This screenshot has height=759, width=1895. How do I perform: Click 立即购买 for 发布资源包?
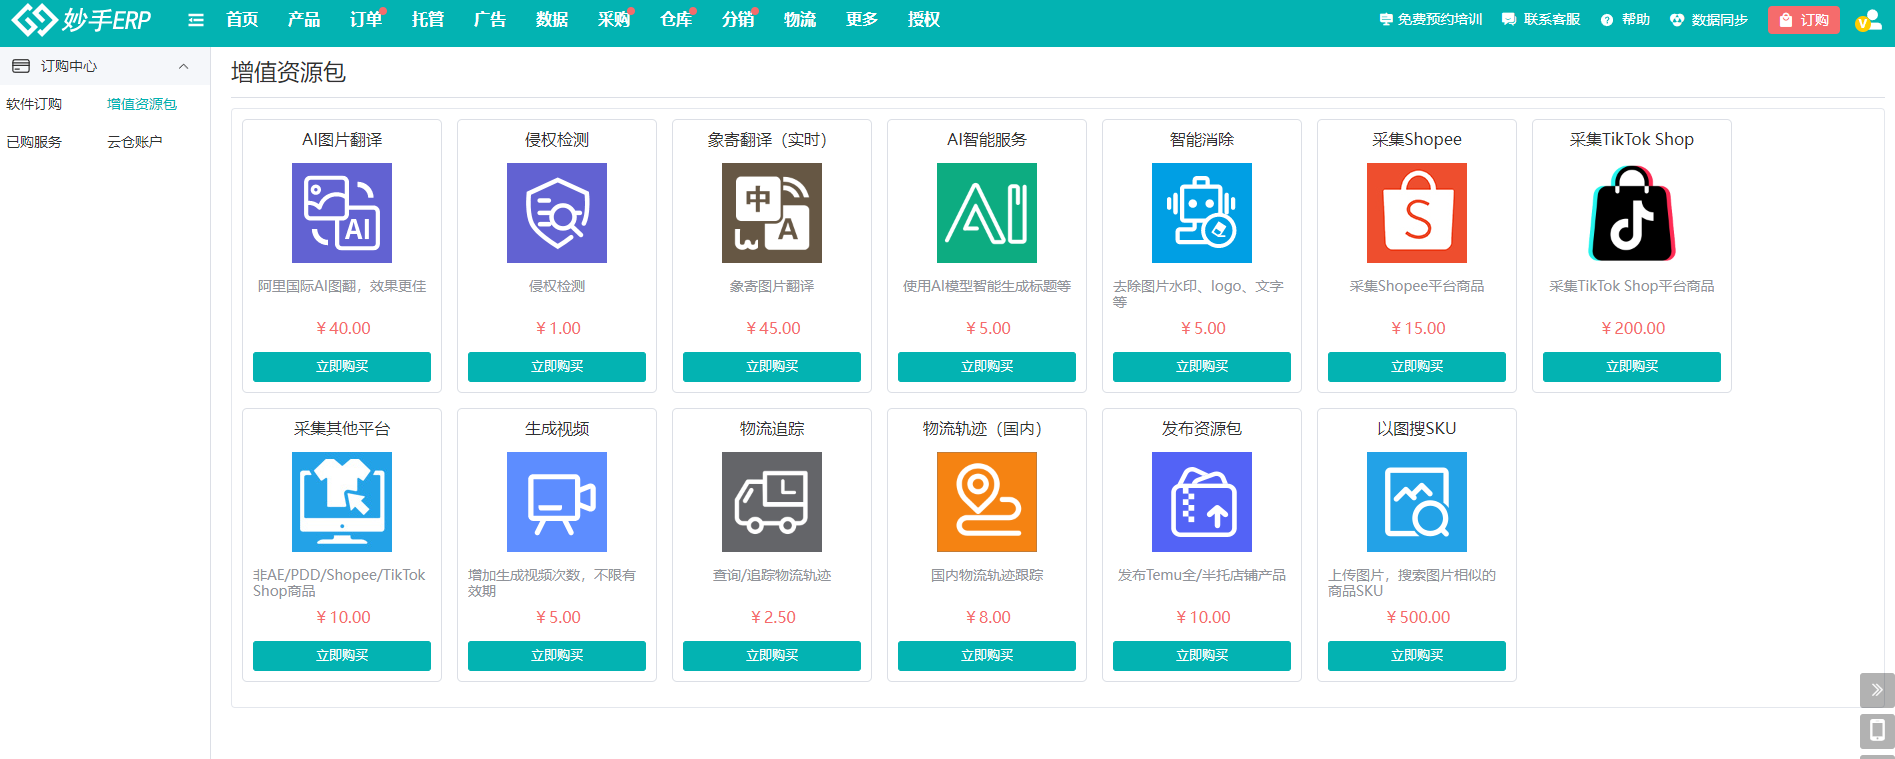coord(1202,656)
